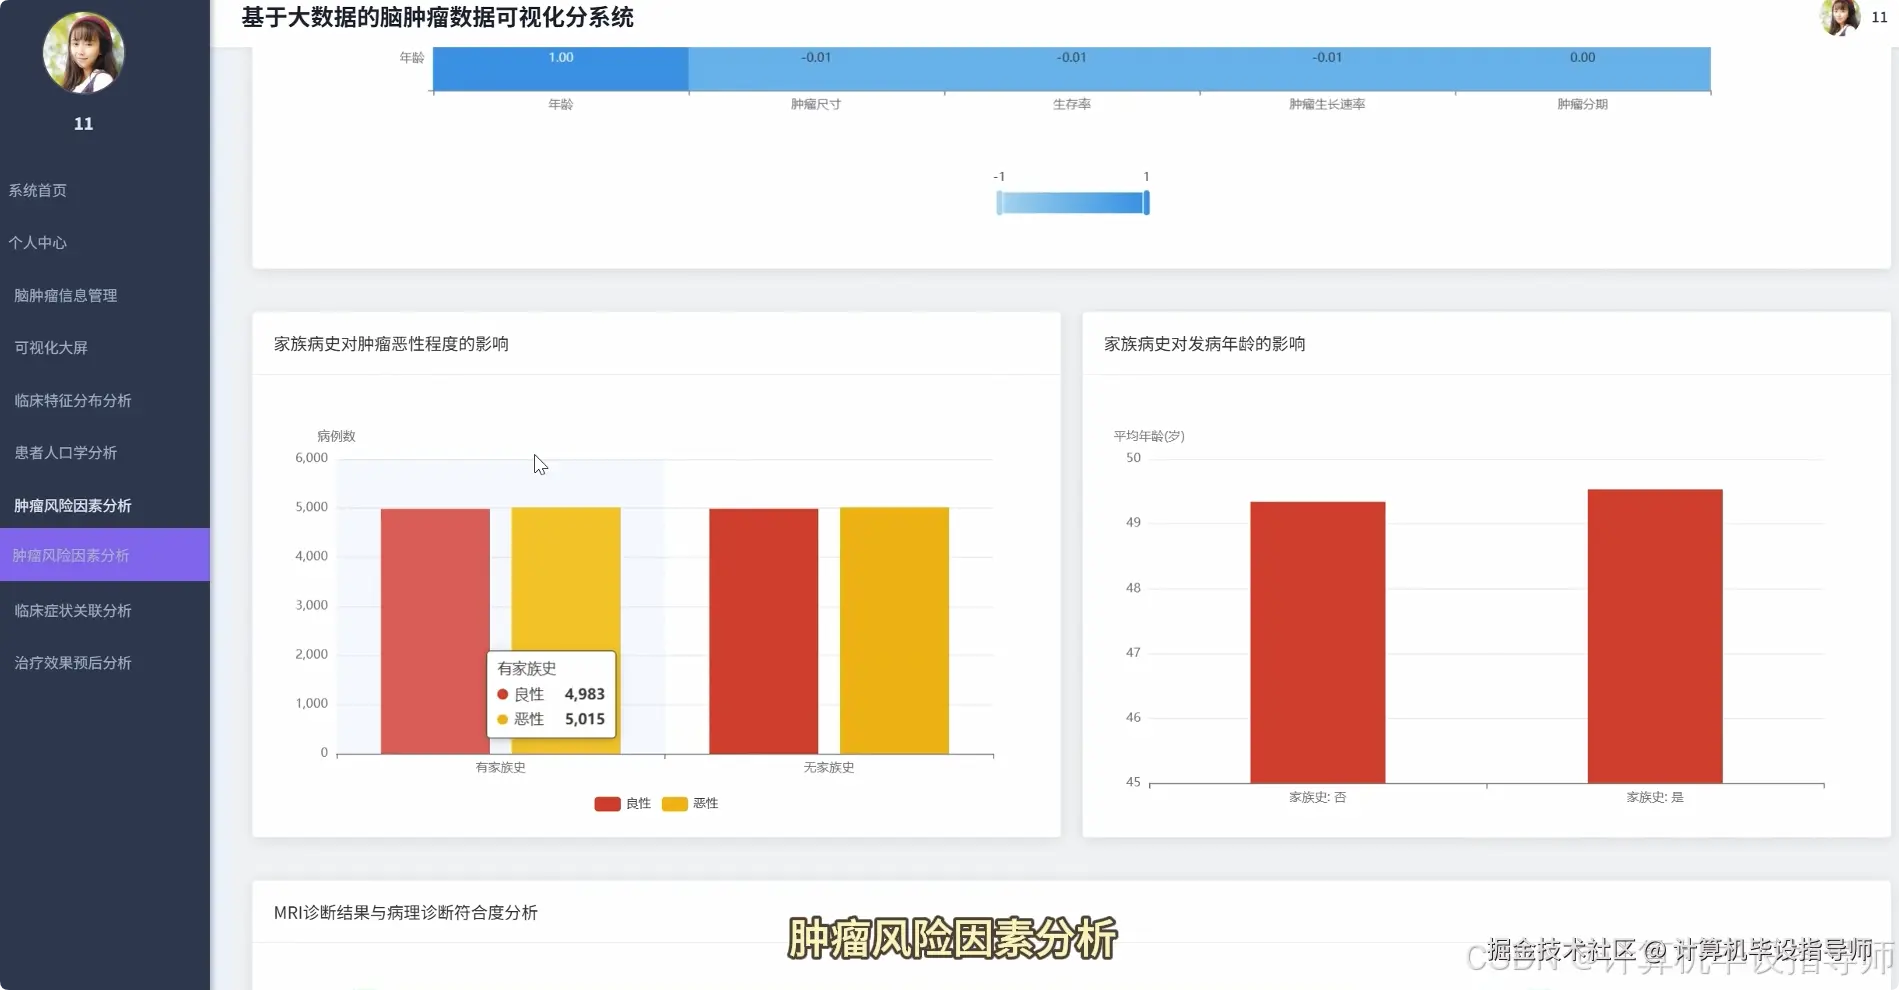Click the username 11 below the sidebar avatar
The height and width of the screenshot is (990, 1899).
pyautogui.click(x=84, y=124)
